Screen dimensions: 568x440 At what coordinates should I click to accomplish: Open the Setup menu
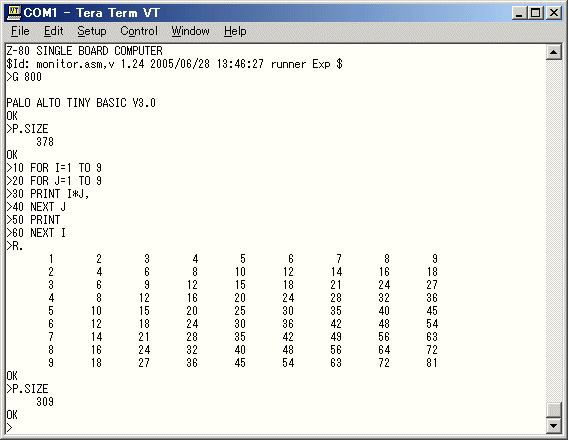coord(92,31)
